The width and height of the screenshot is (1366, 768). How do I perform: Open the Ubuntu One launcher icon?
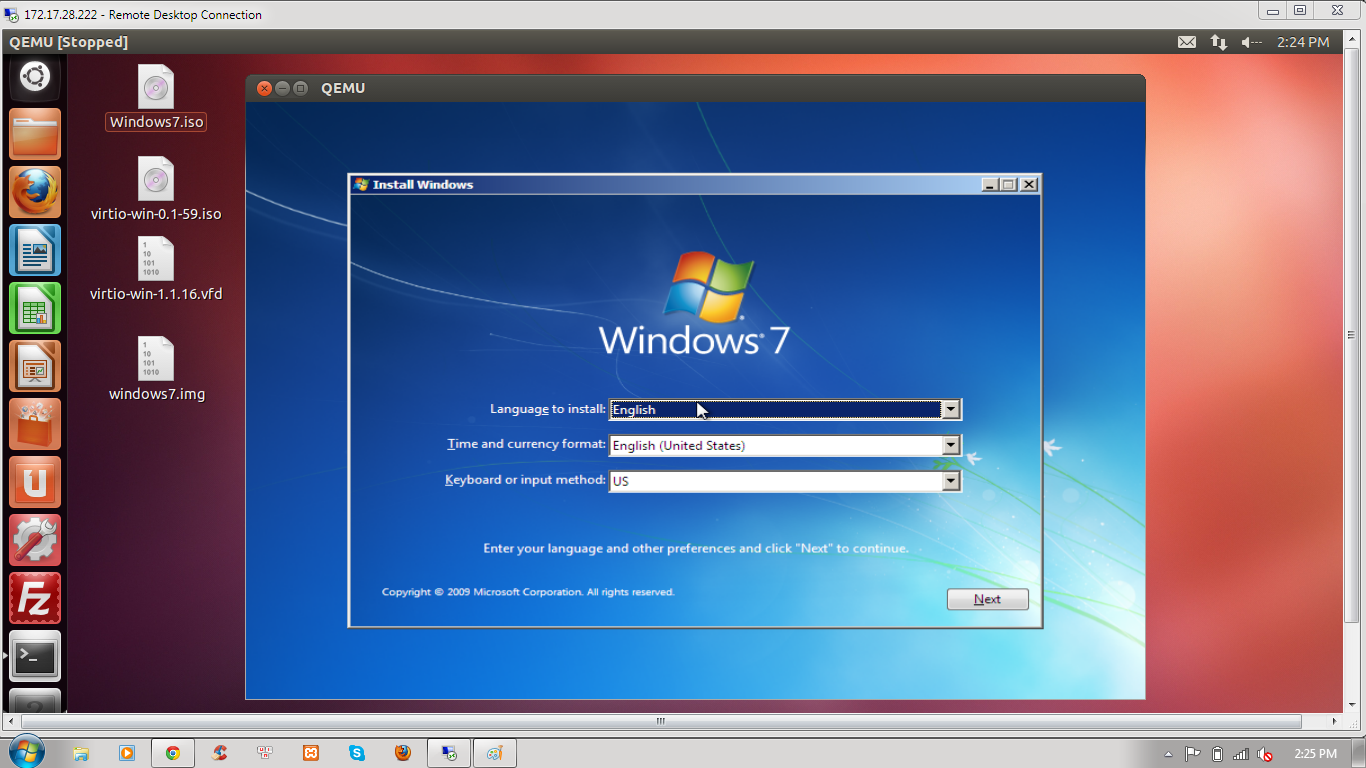pos(35,482)
